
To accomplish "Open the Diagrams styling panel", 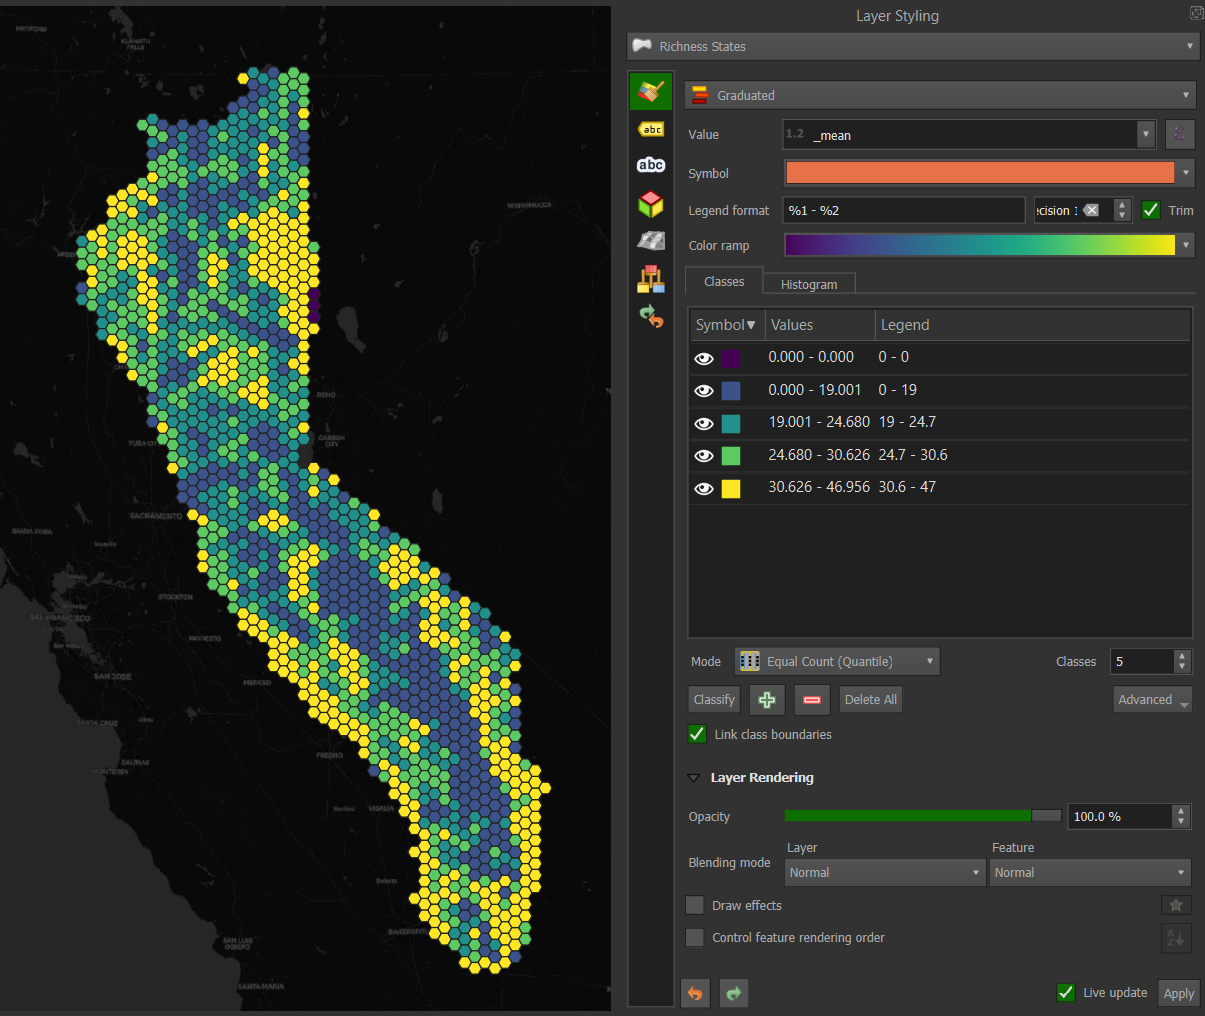I will (651, 279).
